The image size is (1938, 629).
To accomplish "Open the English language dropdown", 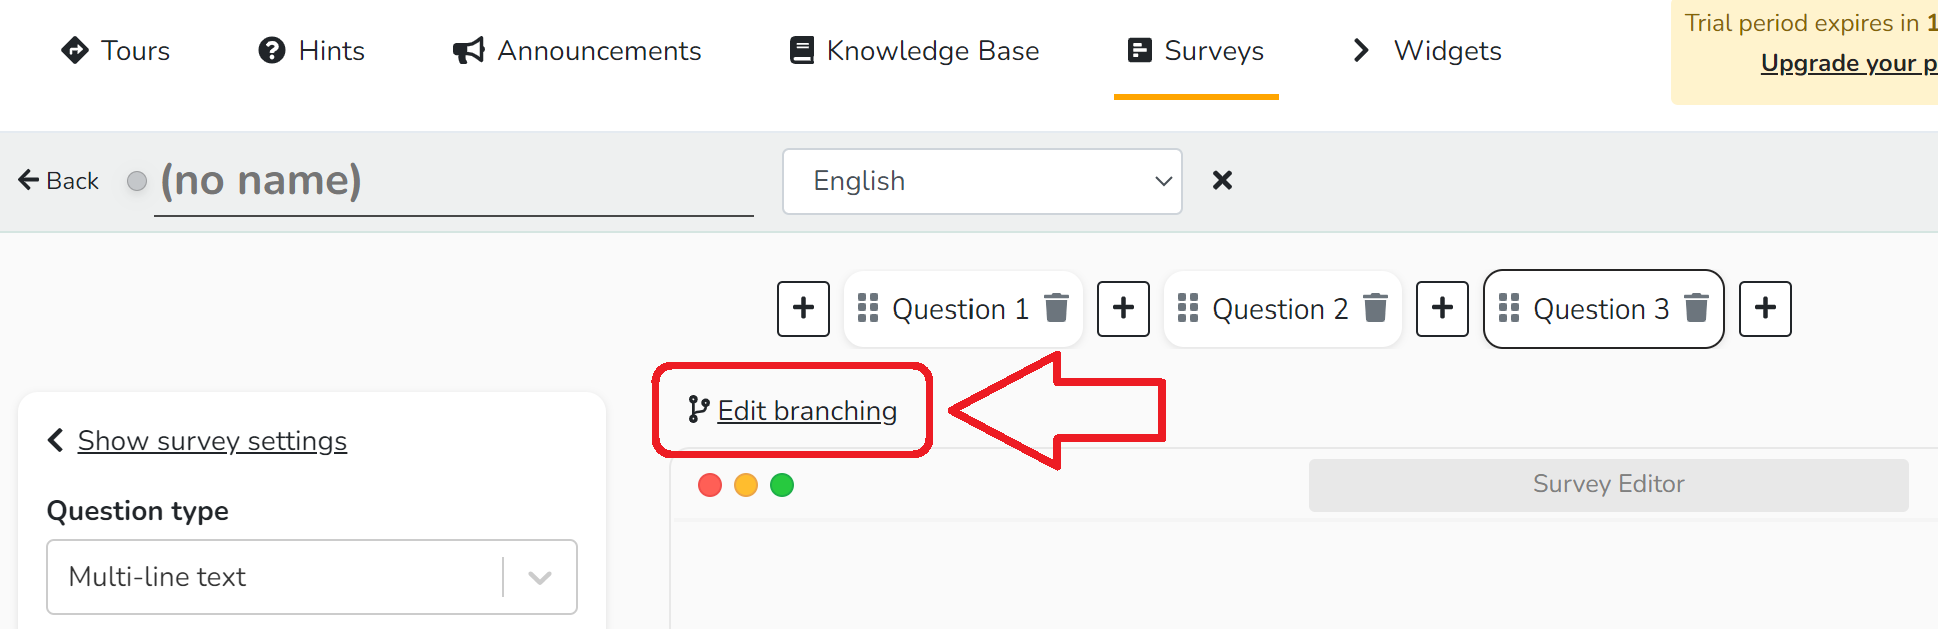I will coord(982,181).
